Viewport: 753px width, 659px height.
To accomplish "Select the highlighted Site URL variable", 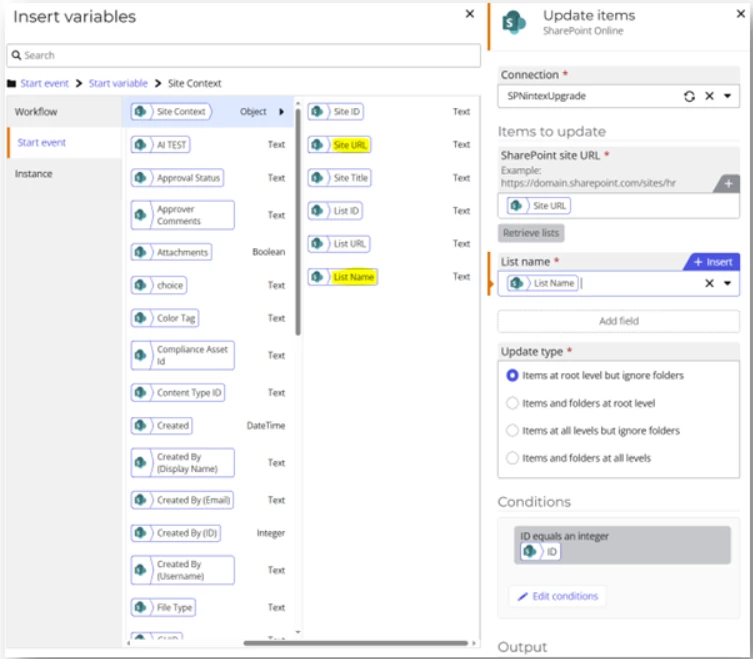I will (339, 145).
